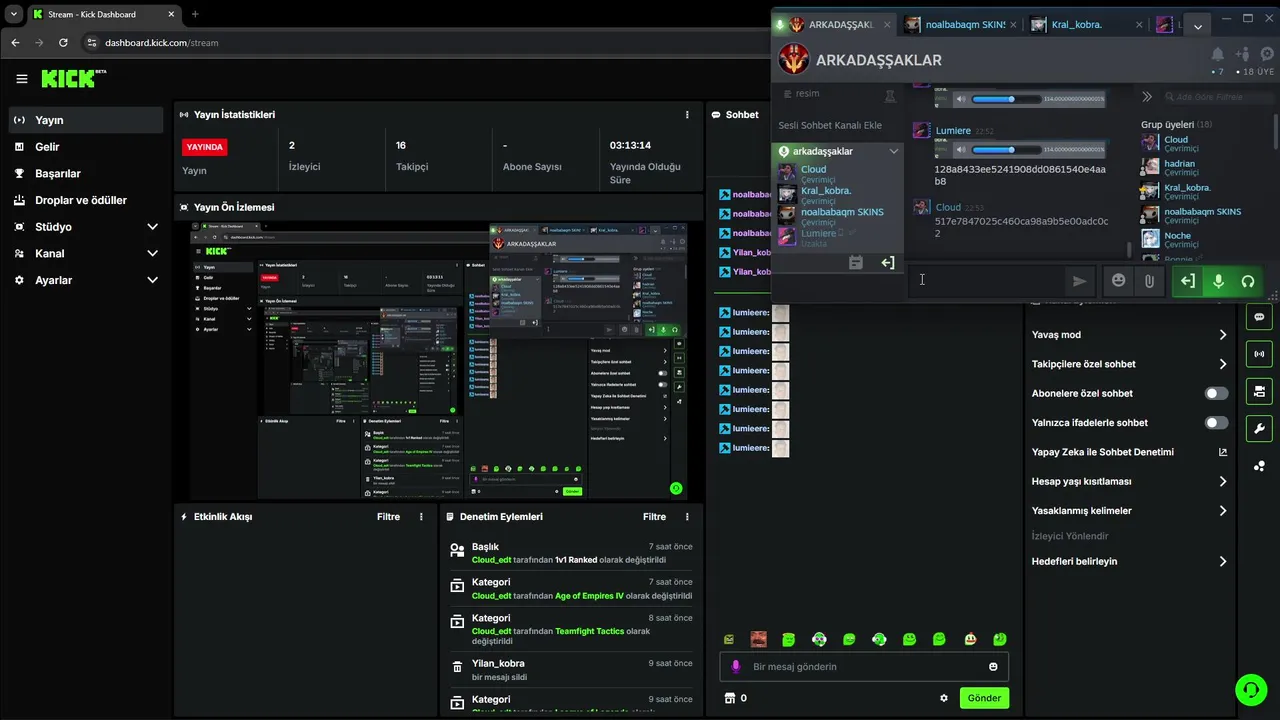Open the Etkinlik Akışı Filtre
The width and height of the screenshot is (1280, 720).
pyautogui.click(x=388, y=517)
